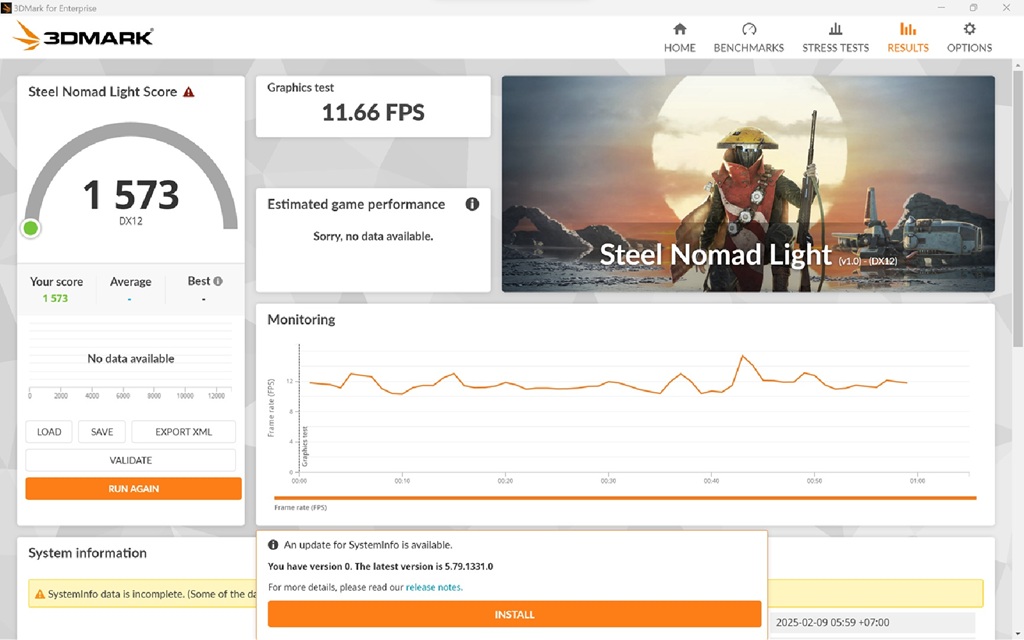Open the Options gear icon
Screen dimensions: 1024x640
(x=969, y=29)
